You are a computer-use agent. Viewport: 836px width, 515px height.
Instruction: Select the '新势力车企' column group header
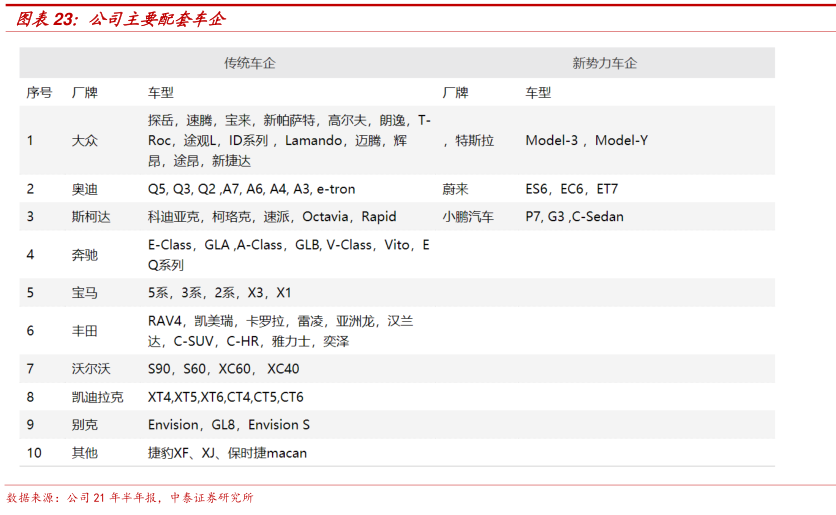(x=604, y=63)
